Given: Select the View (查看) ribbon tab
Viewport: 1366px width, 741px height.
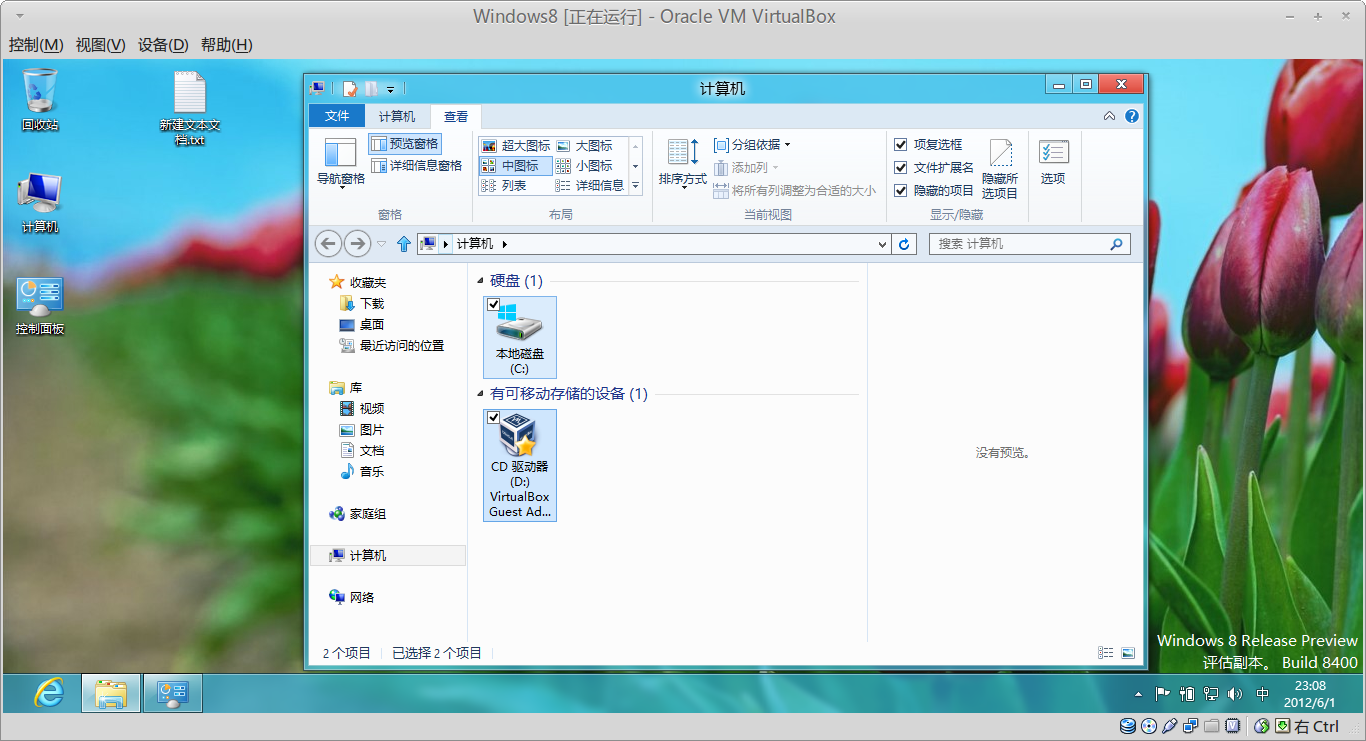Looking at the screenshot, I should click(x=456, y=116).
